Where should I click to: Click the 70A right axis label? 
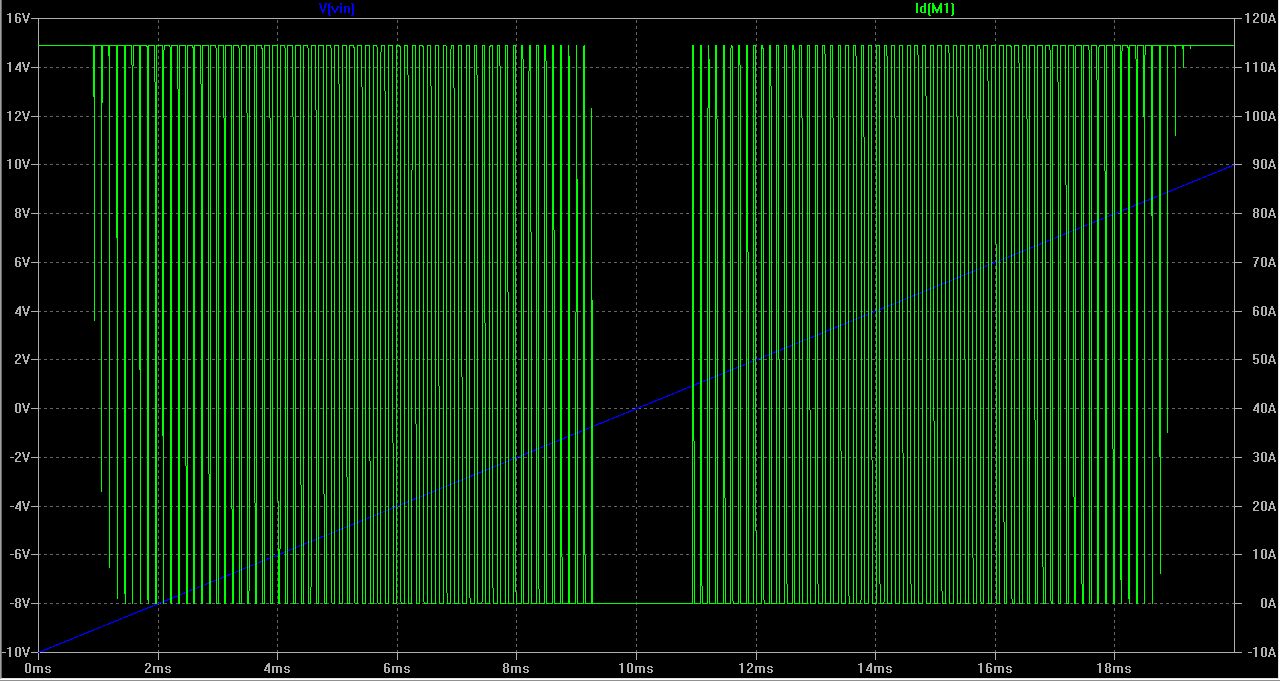pos(1264,262)
